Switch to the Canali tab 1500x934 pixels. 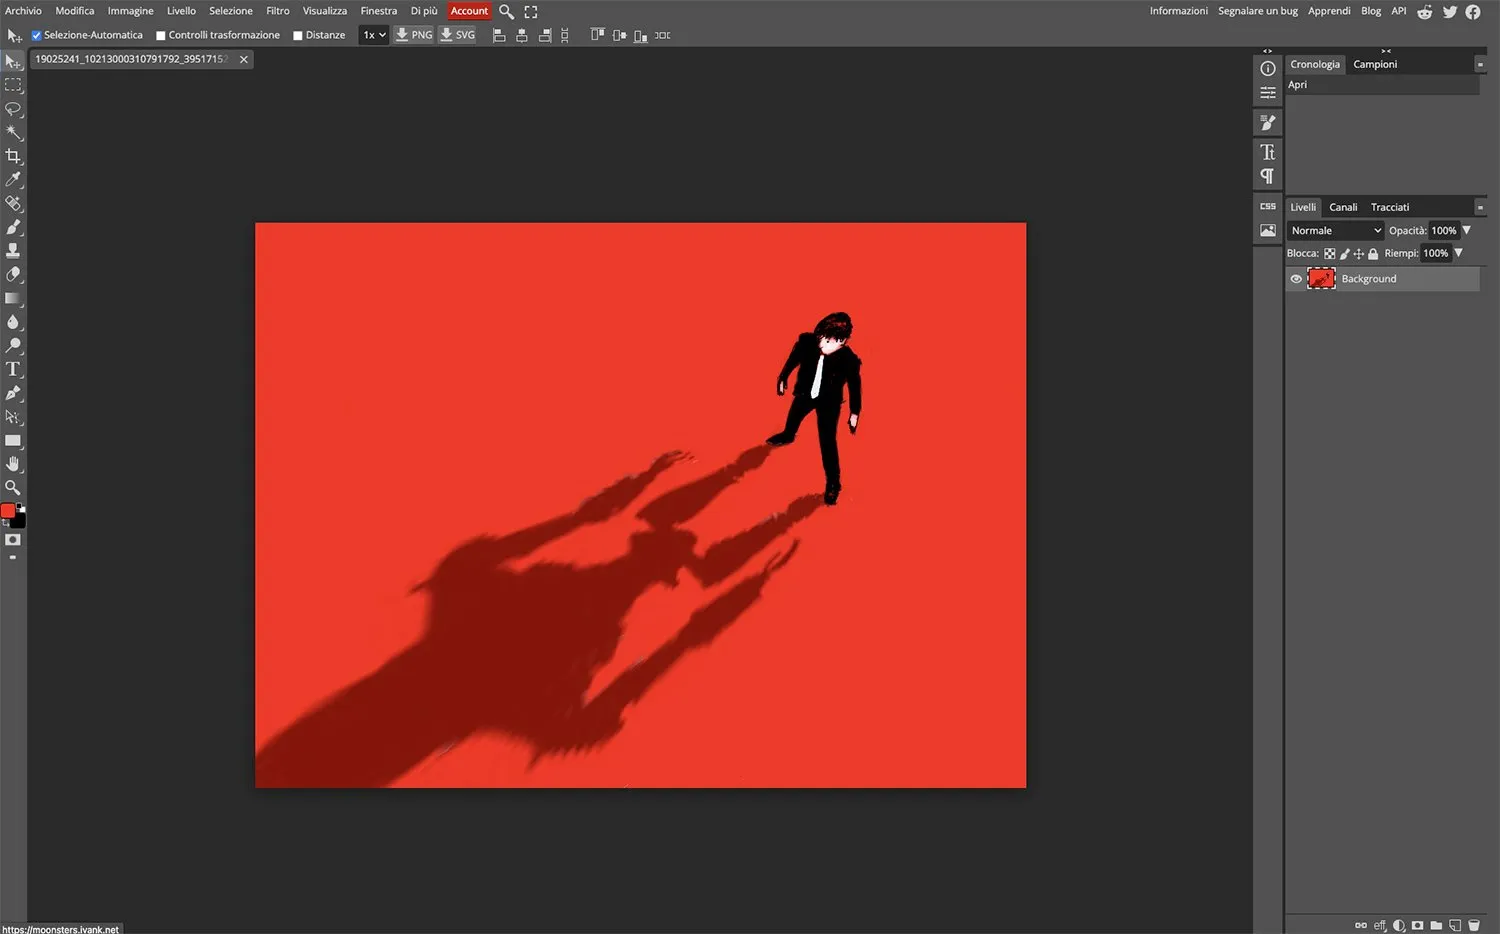pyautogui.click(x=1343, y=207)
